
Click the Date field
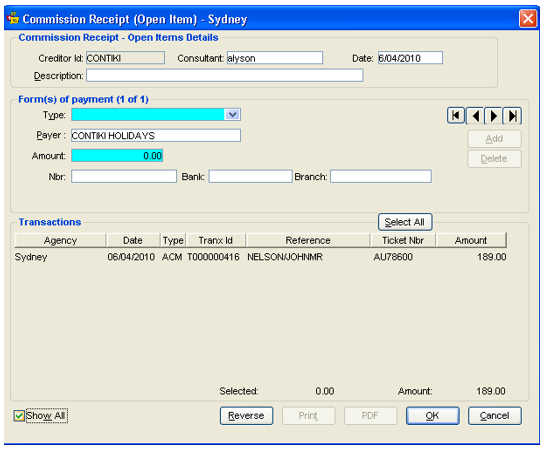tap(410, 58)
